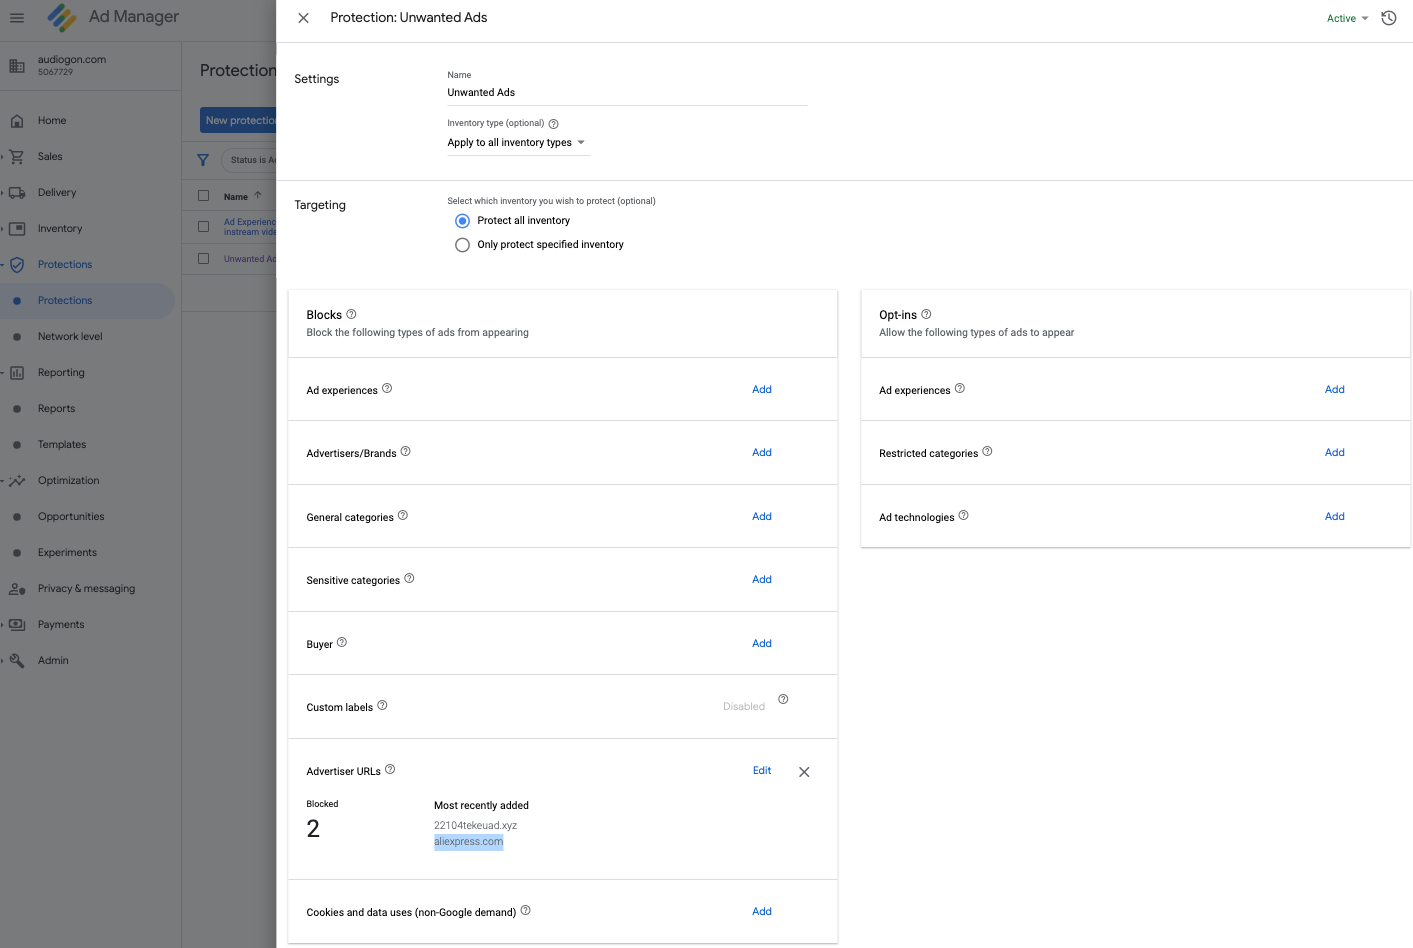The image size is (1413, 948).
Task: Open the change history clock icon
Action: (1388, 18)
